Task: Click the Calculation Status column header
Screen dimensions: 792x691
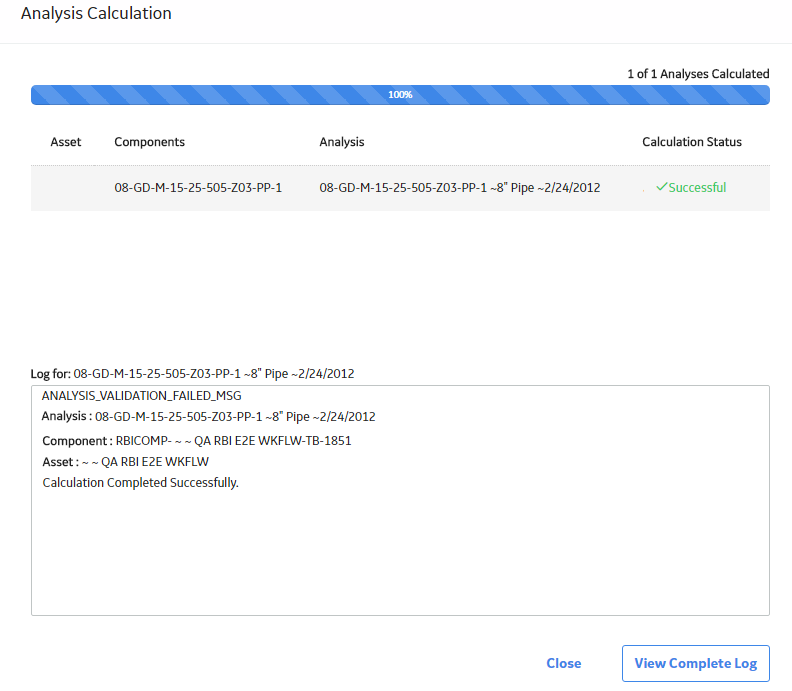Action: pos(691,142)
